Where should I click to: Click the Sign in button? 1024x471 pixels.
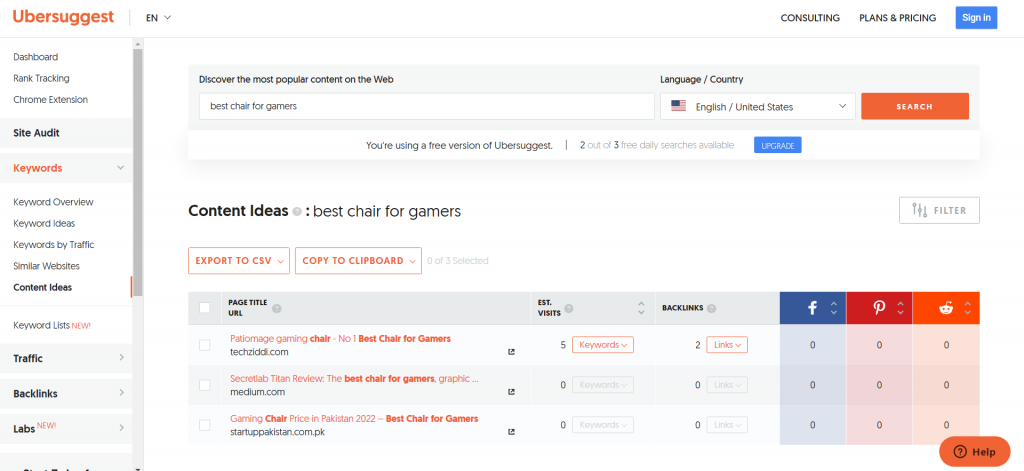click(976, 18)
